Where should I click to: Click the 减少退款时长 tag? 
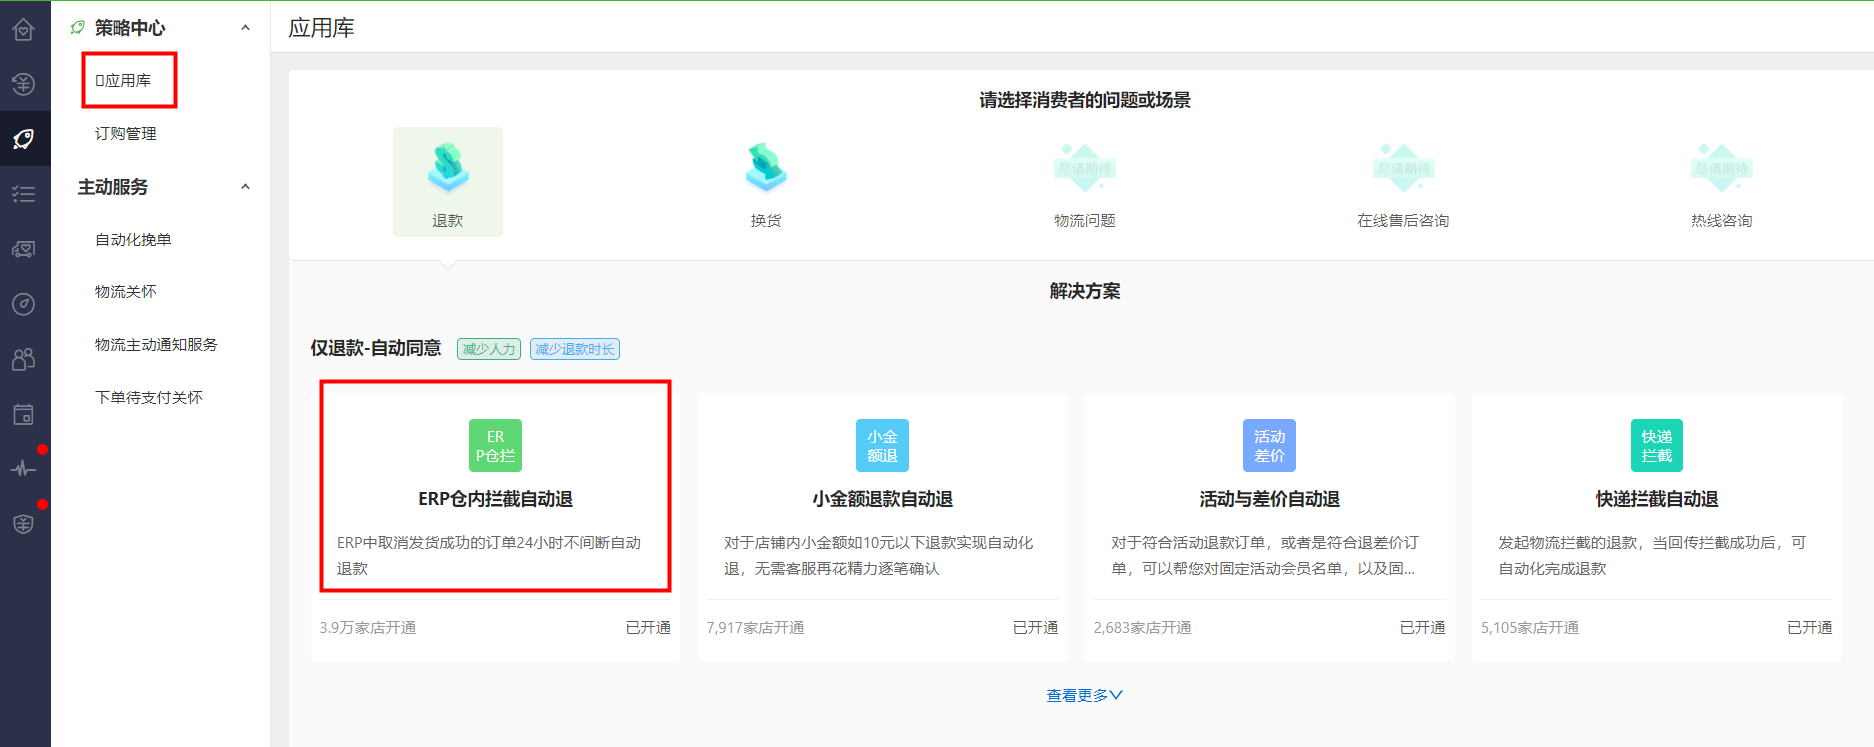(575, 349)
